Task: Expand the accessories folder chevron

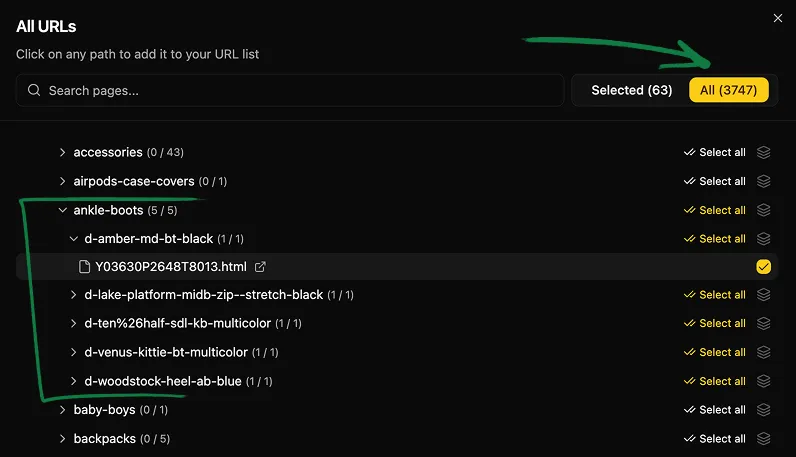Action: point(62,153)
